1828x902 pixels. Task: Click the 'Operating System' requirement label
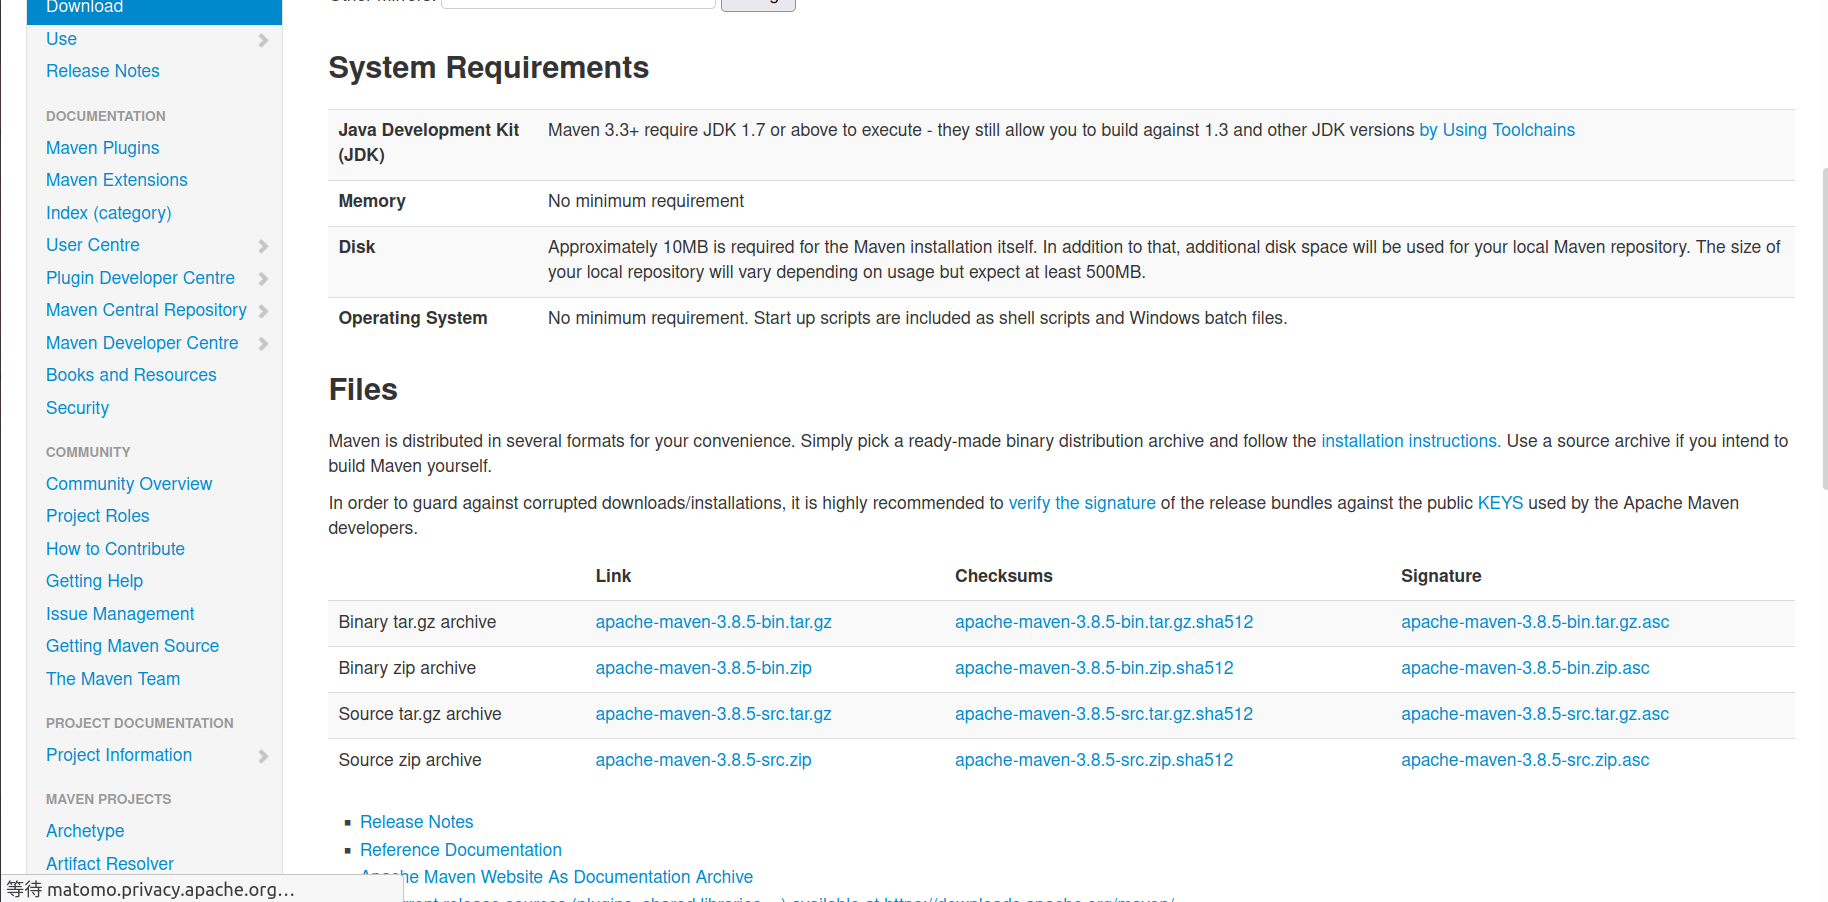click(x=413, y=318)
